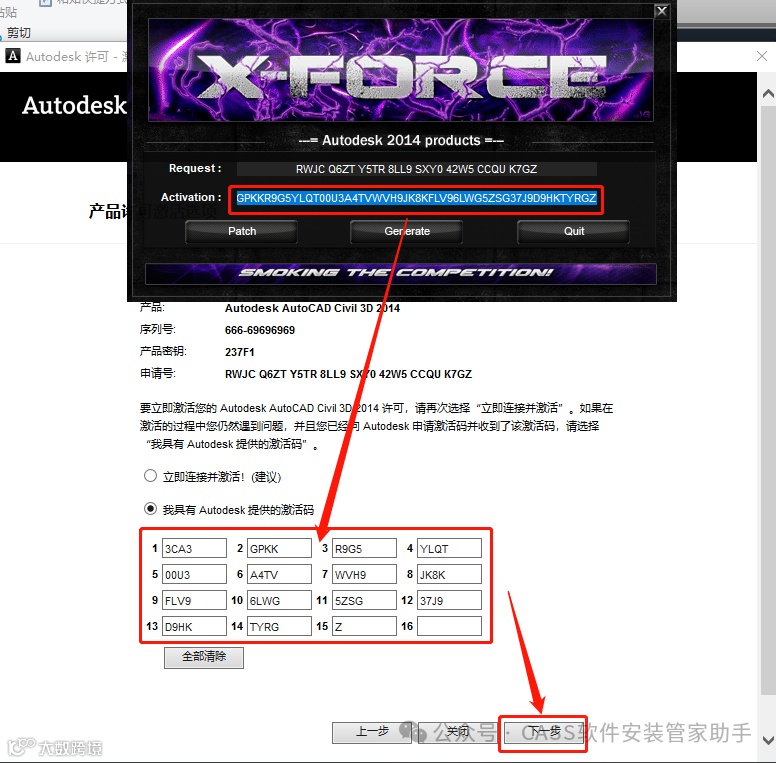Close the X-Force keygen window
The image size is (776, 763).
(662, 11)
